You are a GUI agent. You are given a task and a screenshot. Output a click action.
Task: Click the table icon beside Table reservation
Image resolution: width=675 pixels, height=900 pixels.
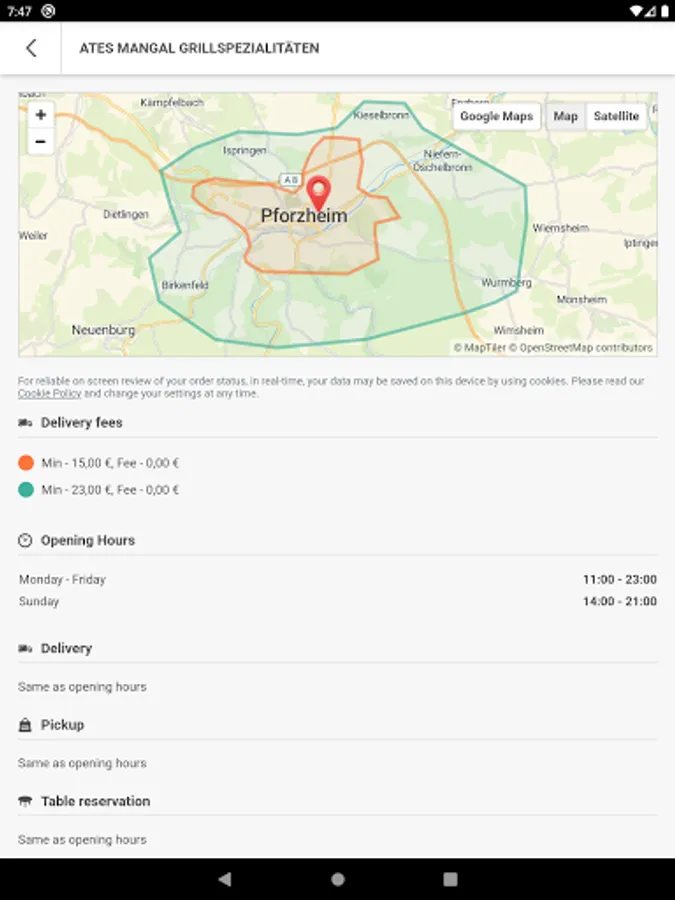25,801
